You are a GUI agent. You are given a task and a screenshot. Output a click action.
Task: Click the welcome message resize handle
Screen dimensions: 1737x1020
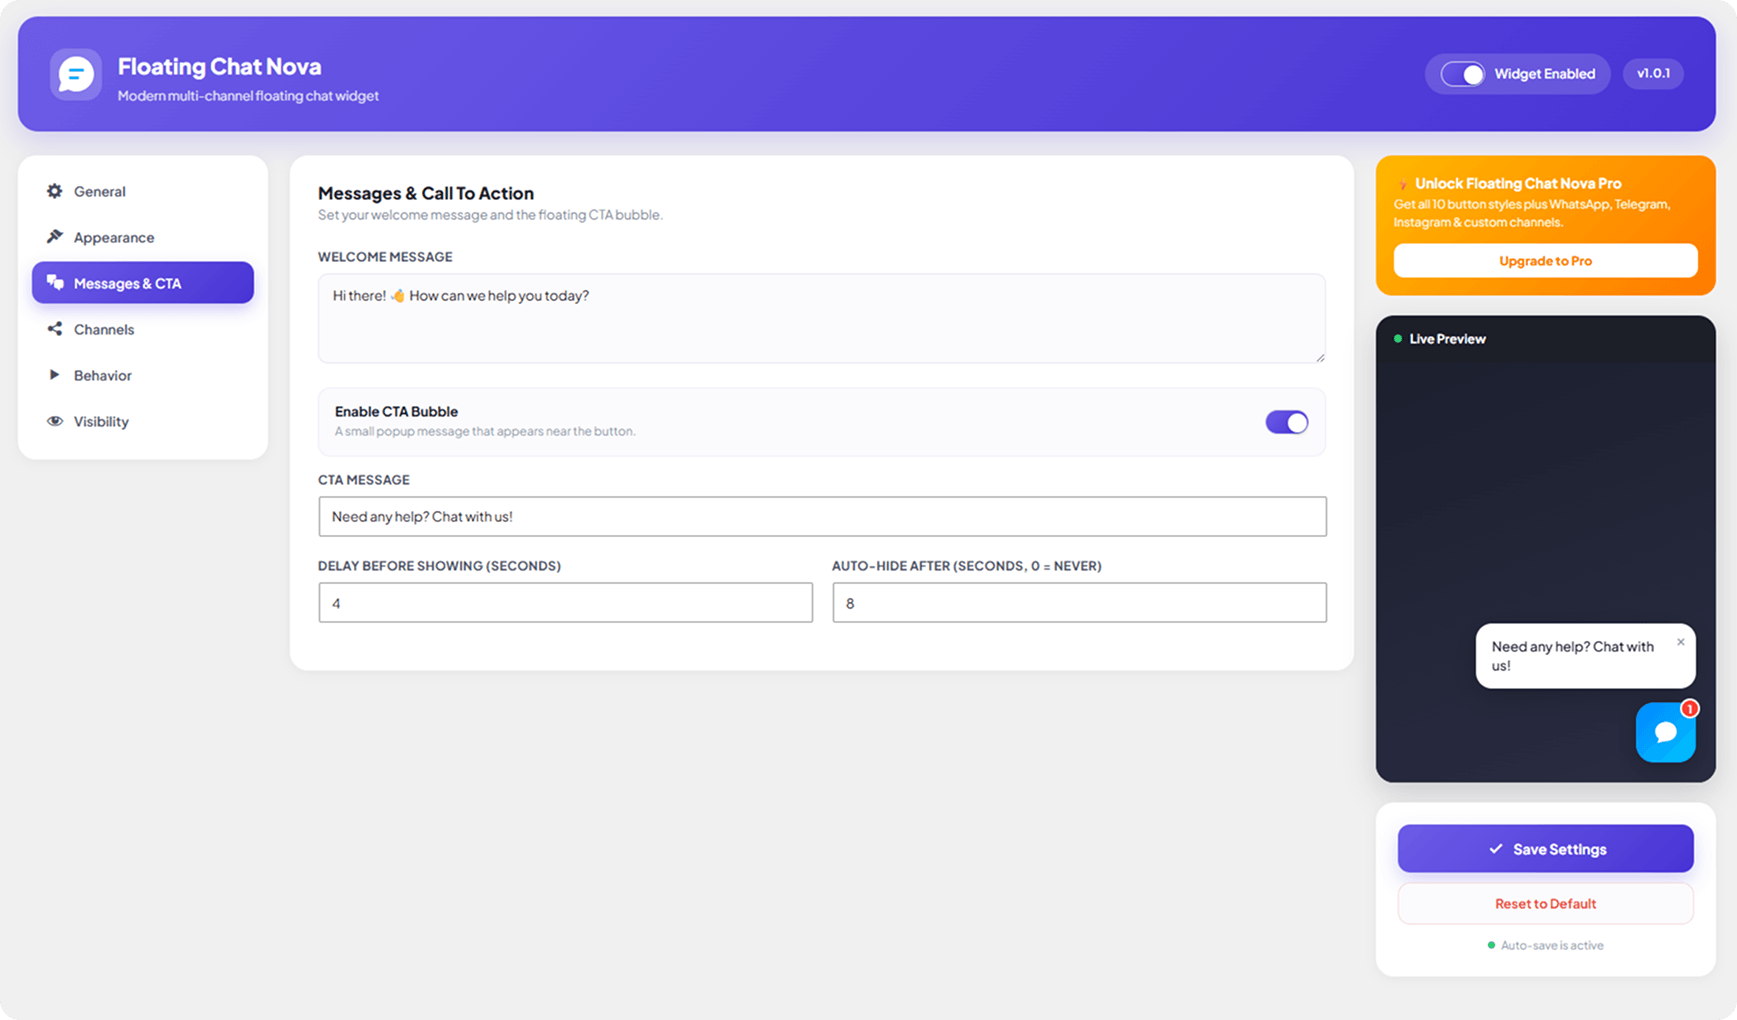coord(1320,356)
